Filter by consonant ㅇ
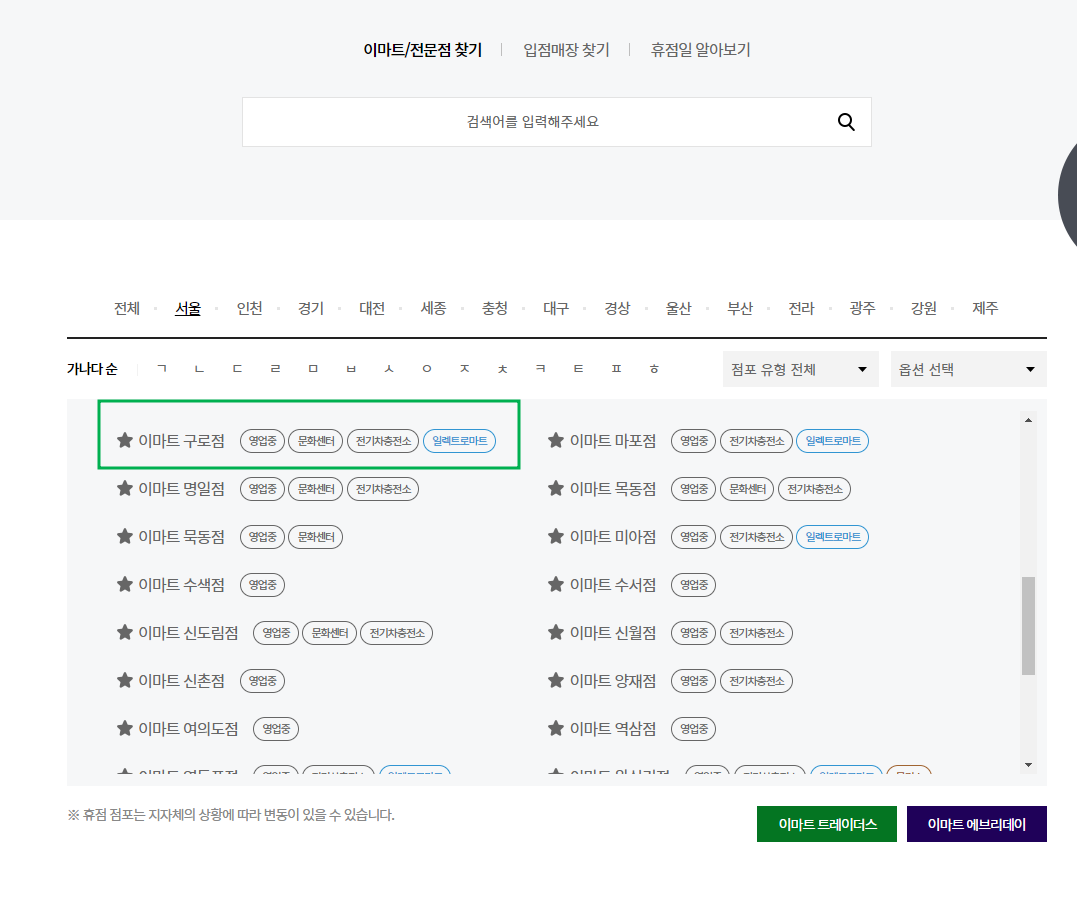This screenshot has height=900, width=1077. [x=427, y=369]
